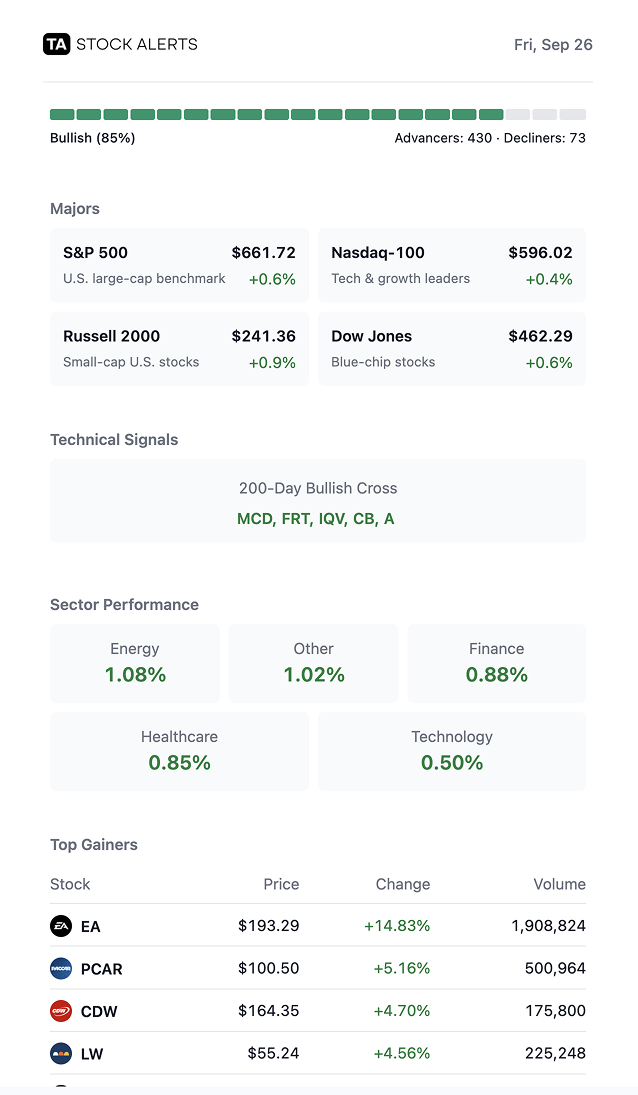Click the LW company logo icon
Viewport: 638px width, 1095px height.
tap(61, 1053)
